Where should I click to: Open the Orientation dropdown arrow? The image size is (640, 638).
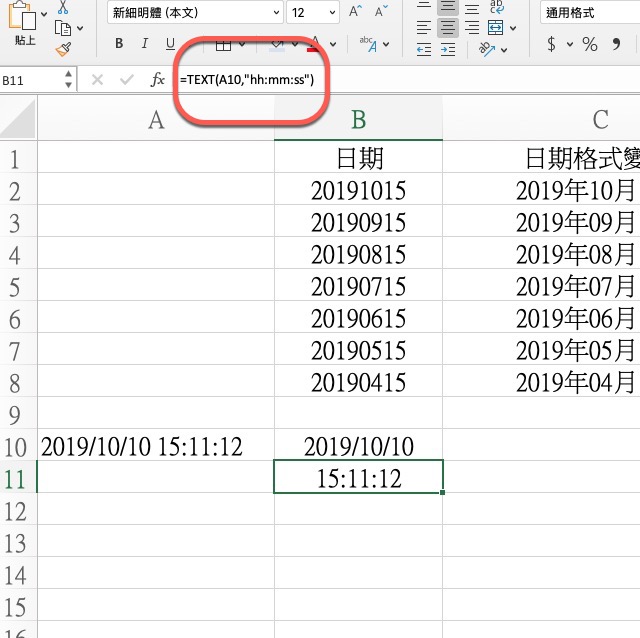504,50
